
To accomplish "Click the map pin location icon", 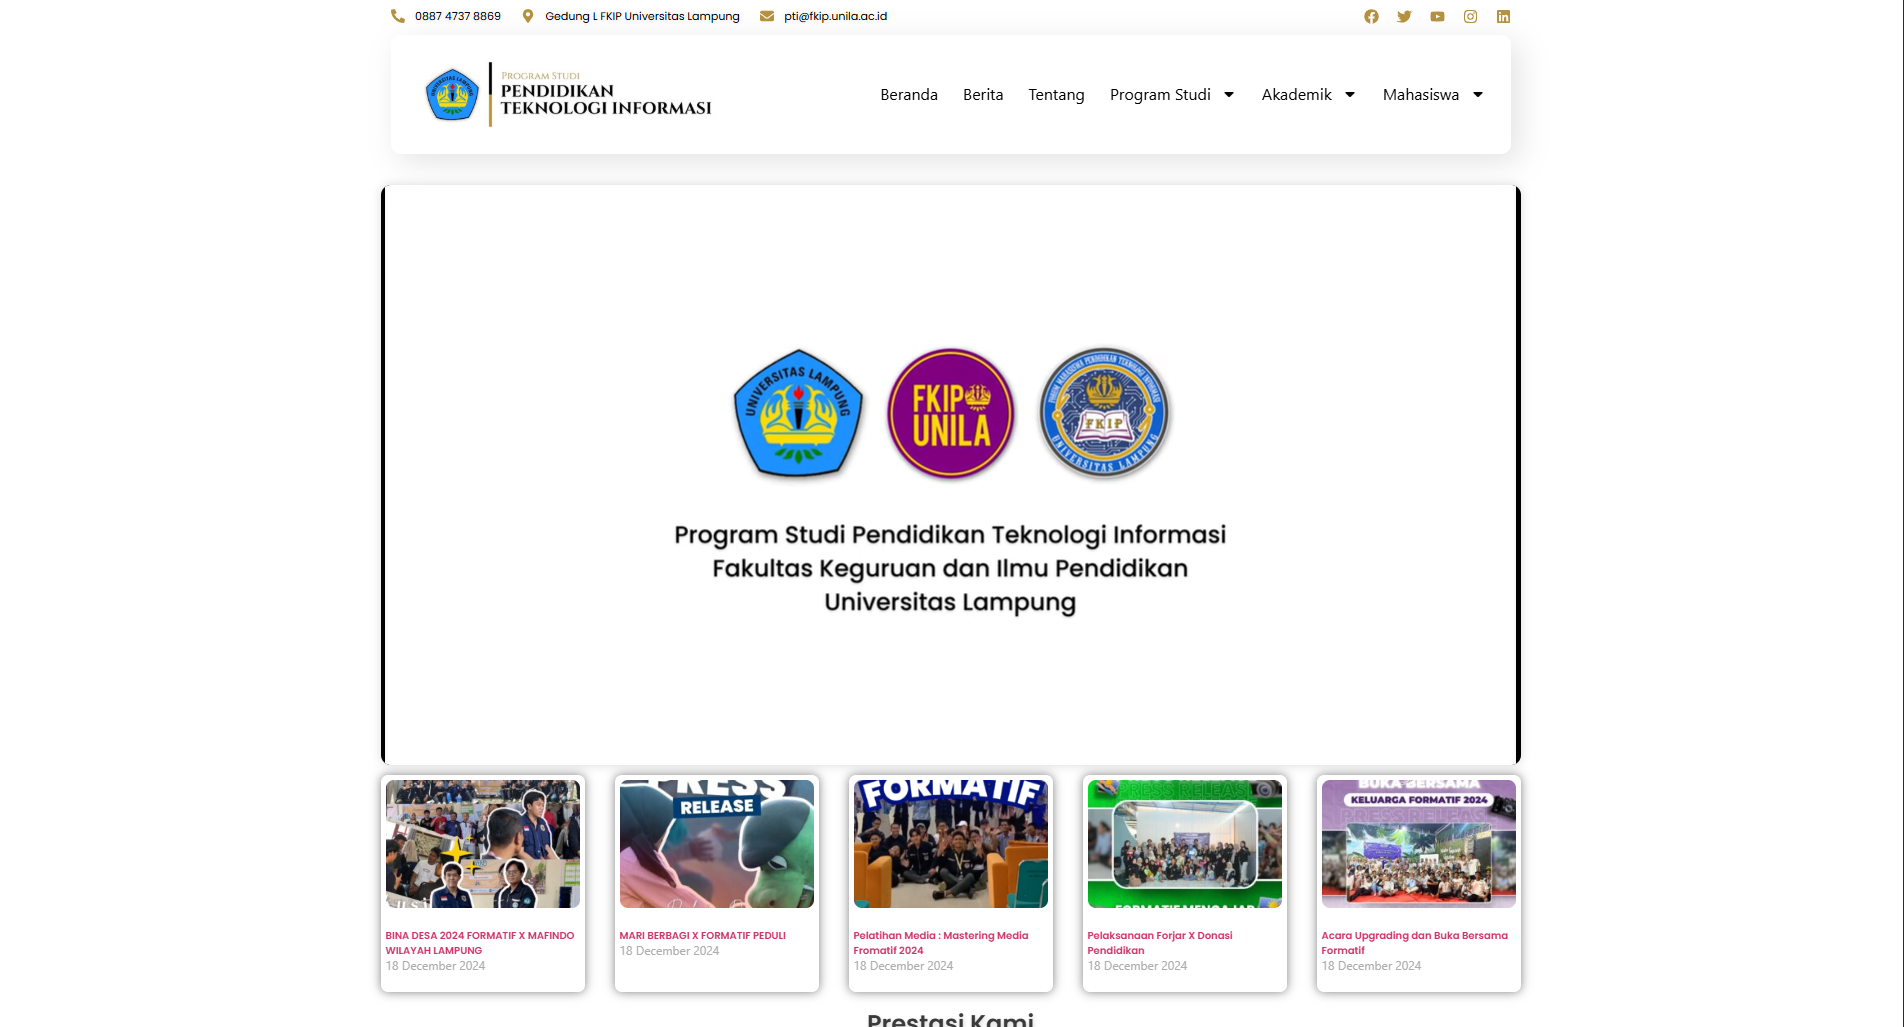I will coord(528,16).
